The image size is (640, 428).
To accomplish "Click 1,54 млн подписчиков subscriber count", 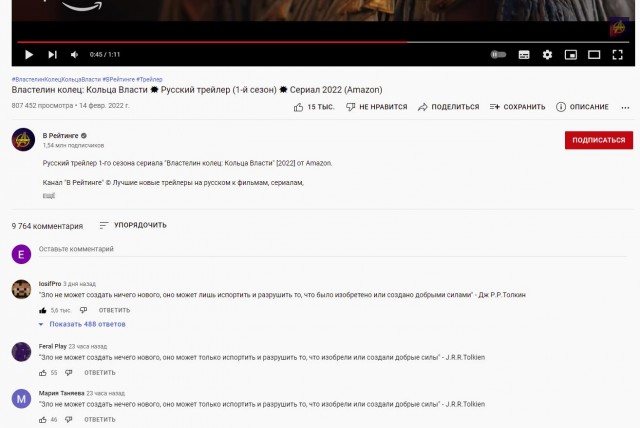I will point(73,145).
